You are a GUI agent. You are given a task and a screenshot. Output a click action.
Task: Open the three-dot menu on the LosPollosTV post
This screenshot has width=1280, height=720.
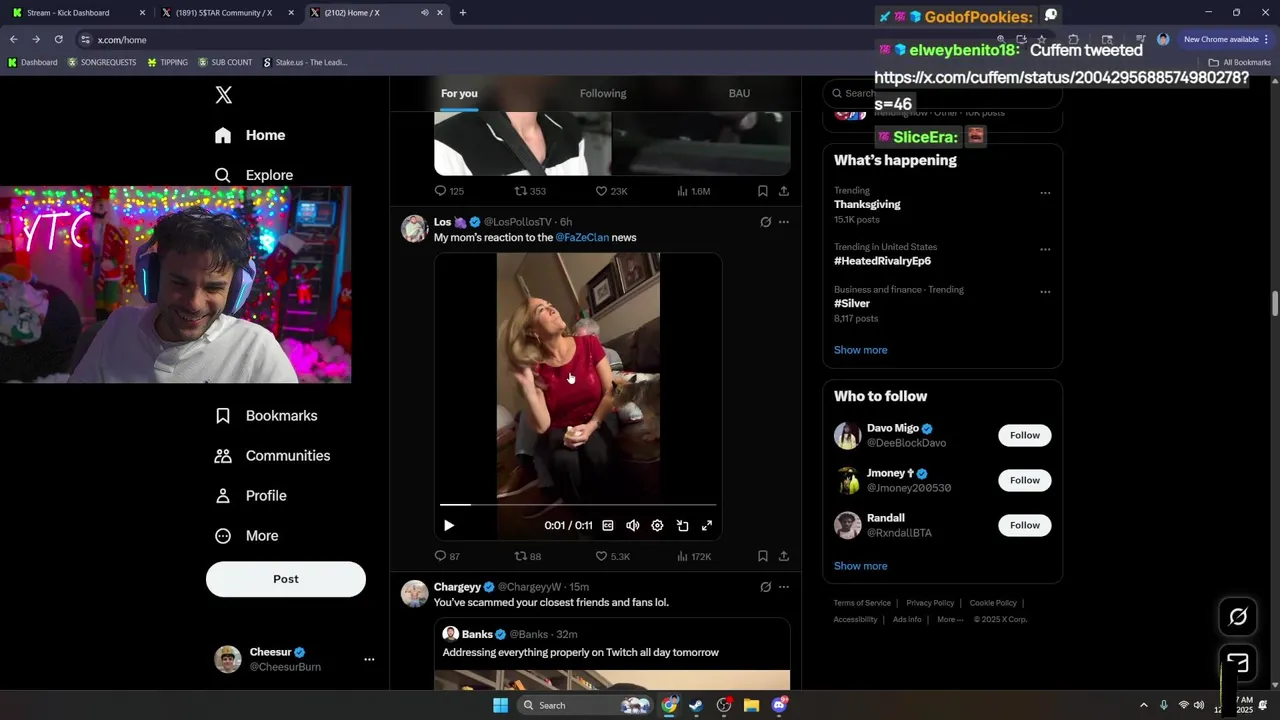tap(784, 222)
